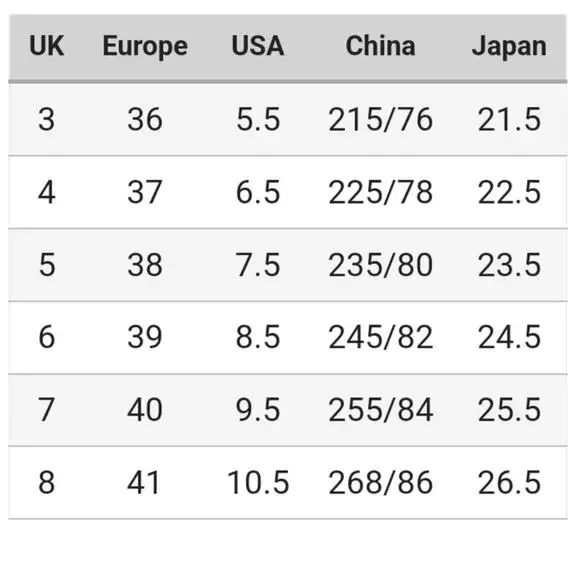Select China size 215/76 cell

click(x=380, y=119)
